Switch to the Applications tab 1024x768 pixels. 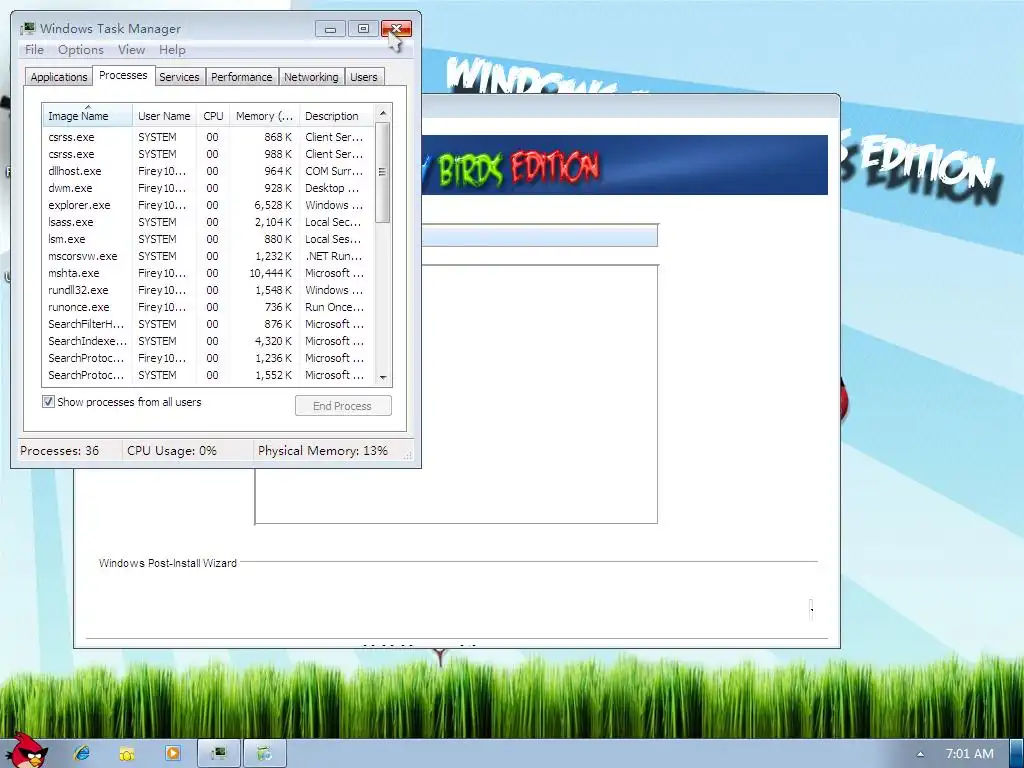point(59,77)
